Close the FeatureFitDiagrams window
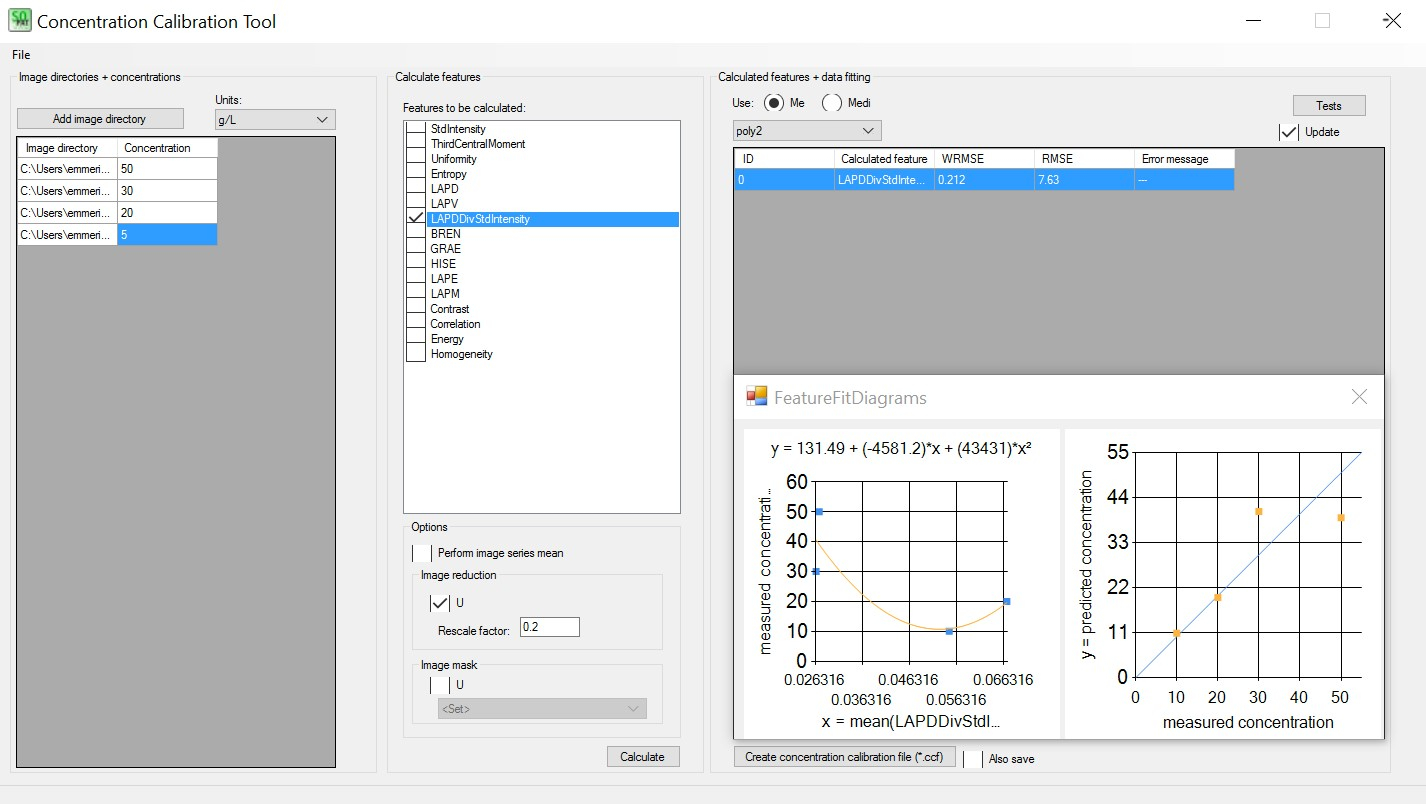This screenshot has height=804, width=1426. pyautogui.click(x=1358, y=397)
